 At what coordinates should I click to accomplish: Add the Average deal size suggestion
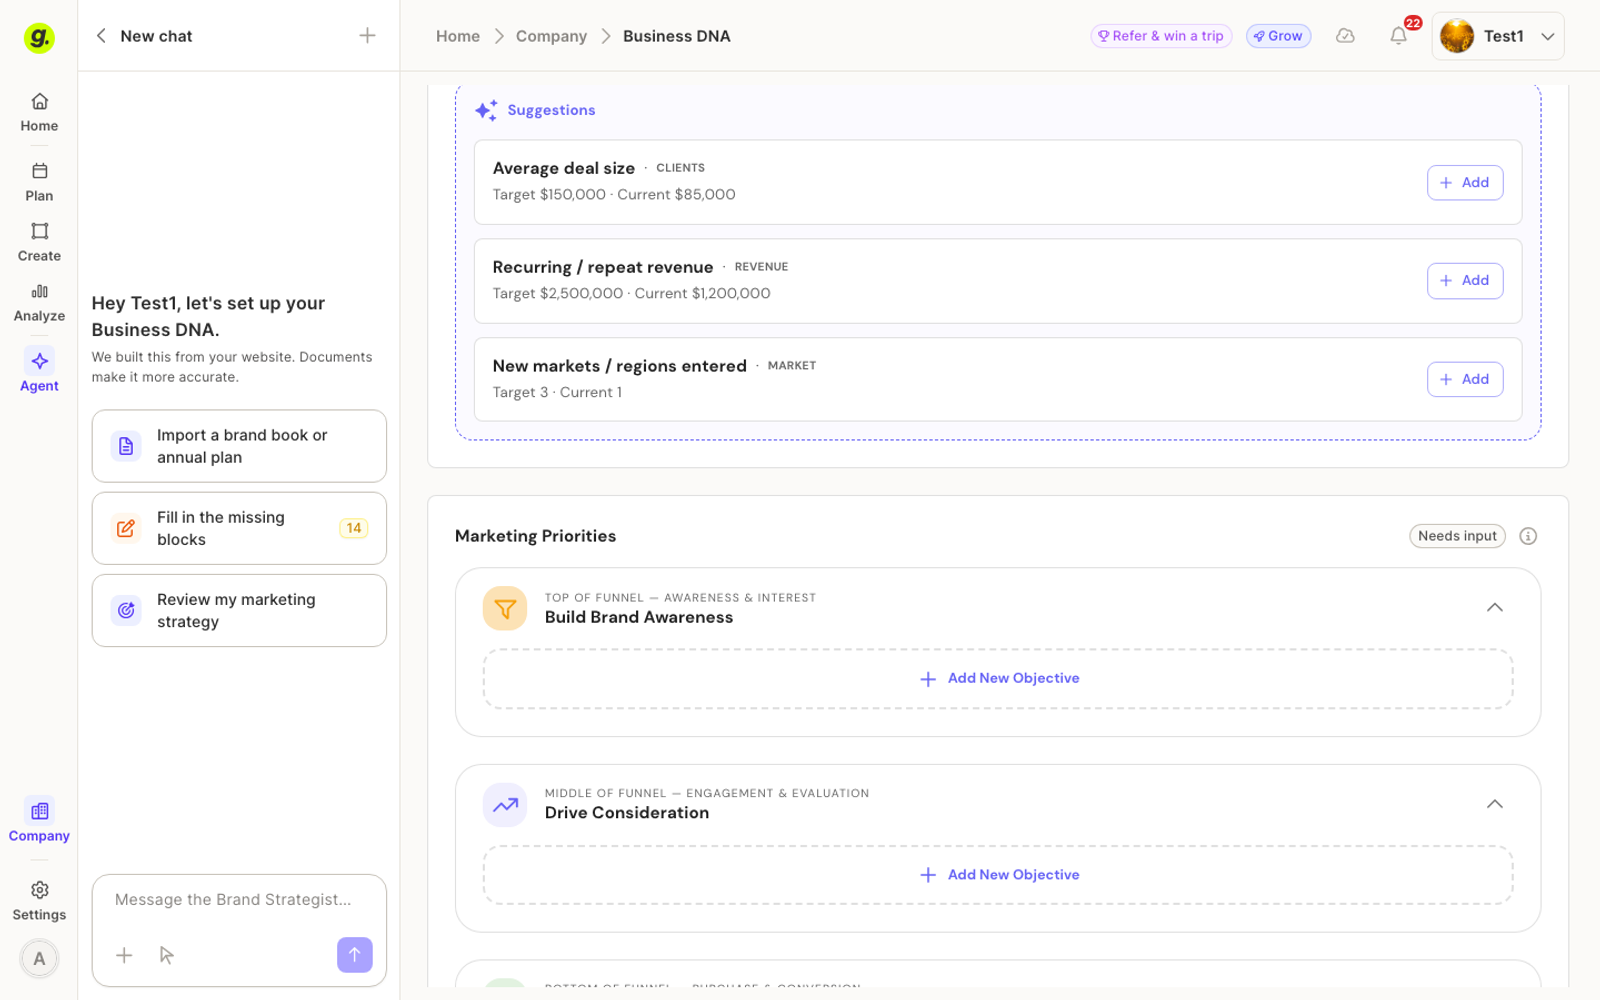(x=1464, y=182)
